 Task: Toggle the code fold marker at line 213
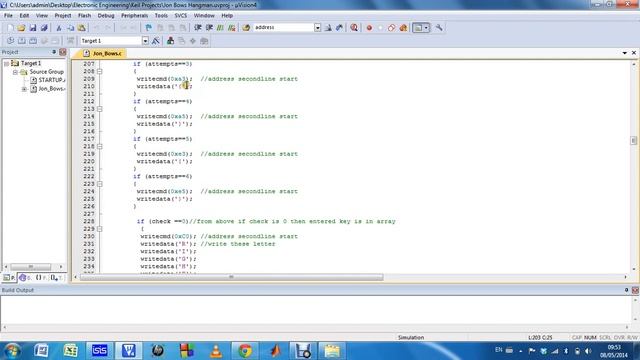(100, 109)
